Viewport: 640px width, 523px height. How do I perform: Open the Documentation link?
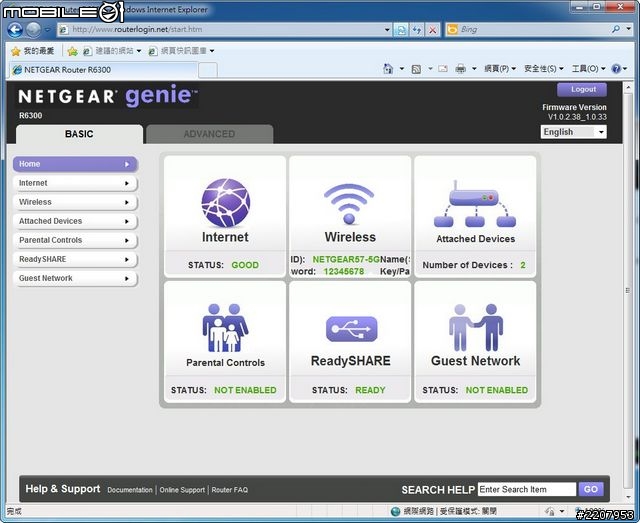[130, 490]
